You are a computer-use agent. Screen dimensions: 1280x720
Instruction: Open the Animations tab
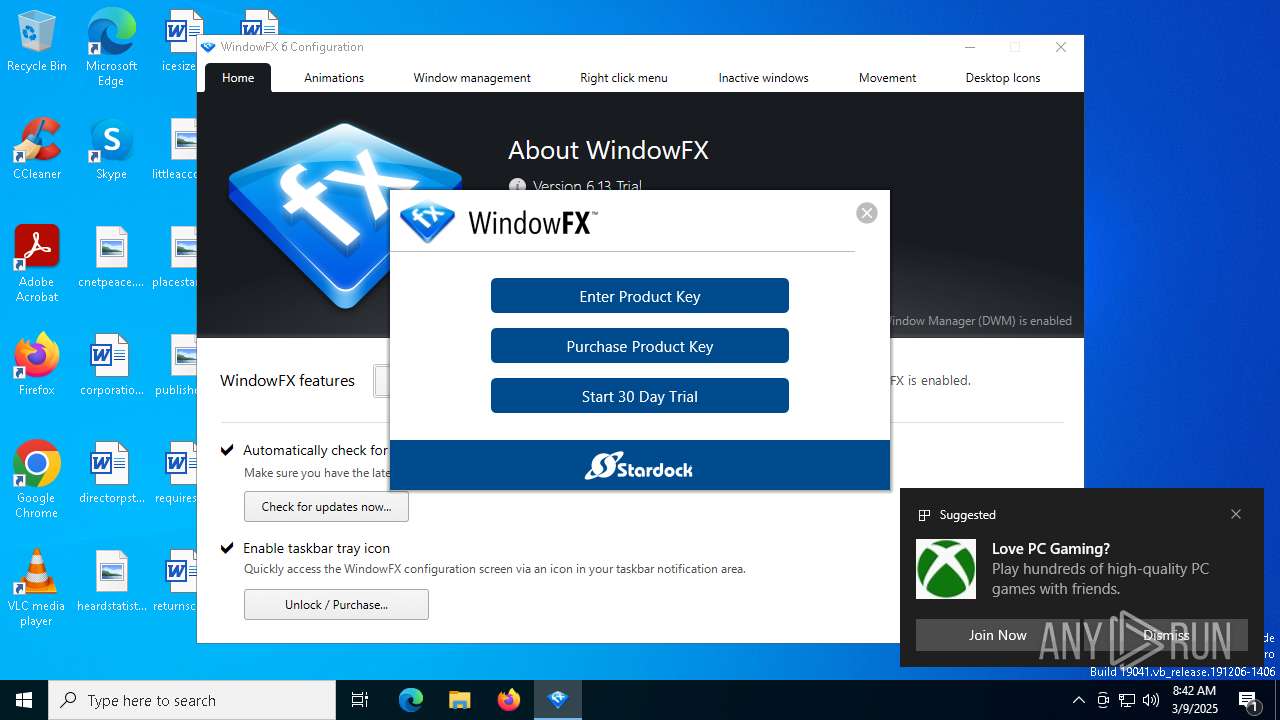point(334,78)
